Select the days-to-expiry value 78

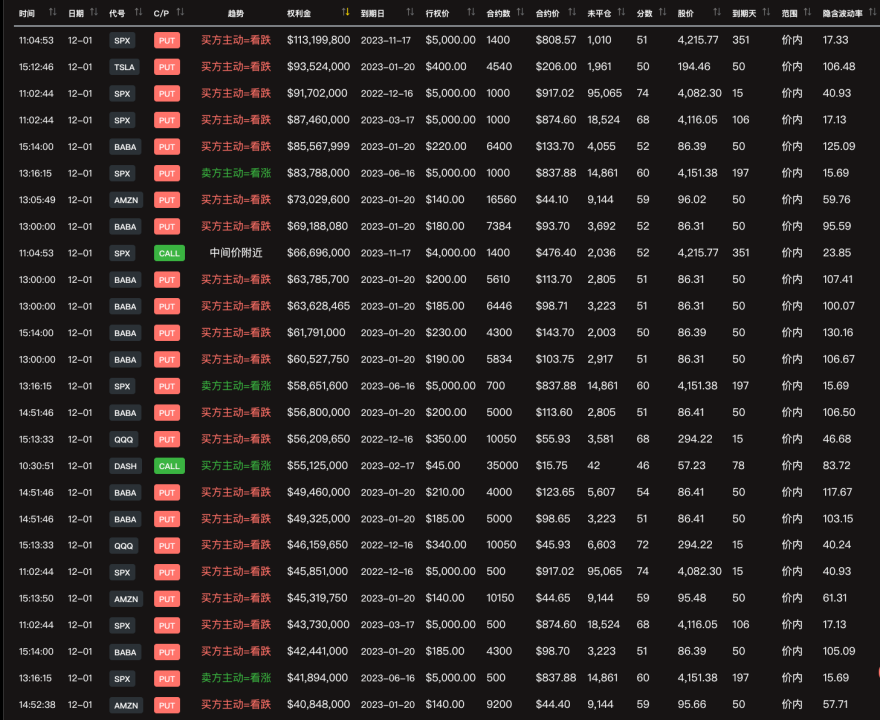click(738, 466)
